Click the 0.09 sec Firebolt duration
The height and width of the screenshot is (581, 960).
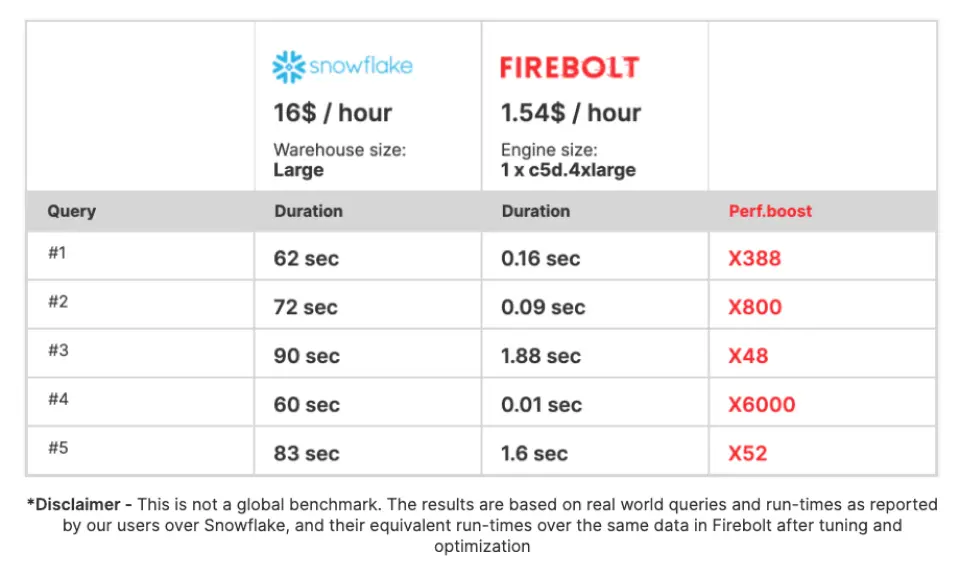[x=542, y=308]
